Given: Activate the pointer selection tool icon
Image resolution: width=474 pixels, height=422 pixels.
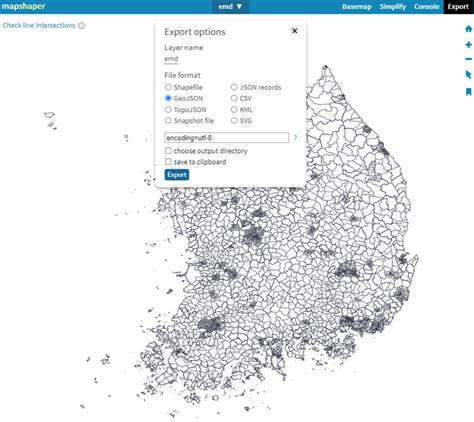Looking at the screenshot, I should point(468,75).
